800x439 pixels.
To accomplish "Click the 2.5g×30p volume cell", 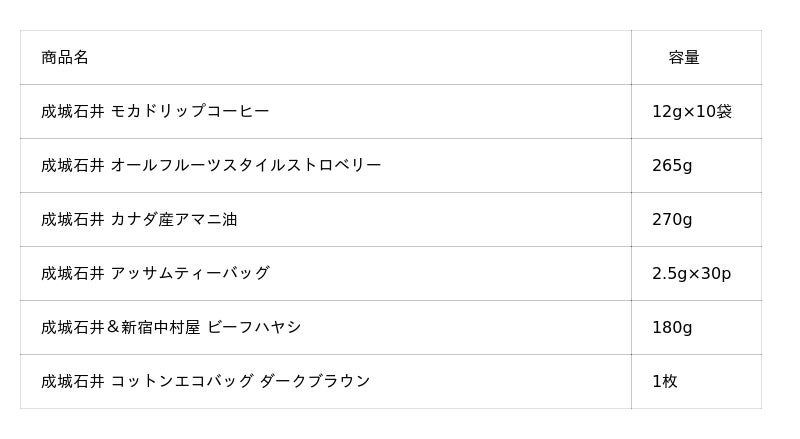I will coord(691,274).
